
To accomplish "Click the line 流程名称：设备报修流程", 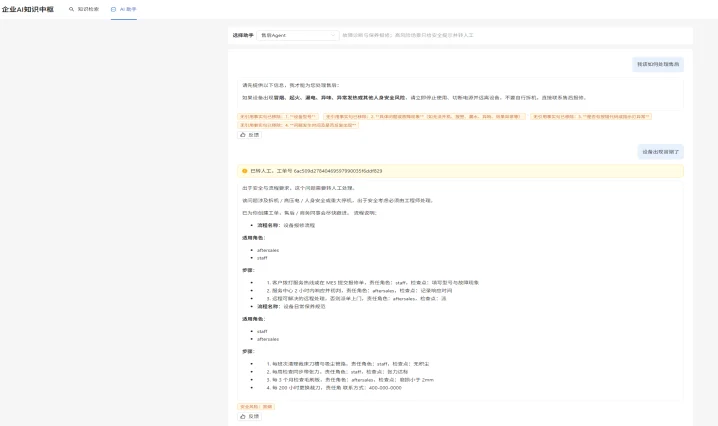I will 286,225.
